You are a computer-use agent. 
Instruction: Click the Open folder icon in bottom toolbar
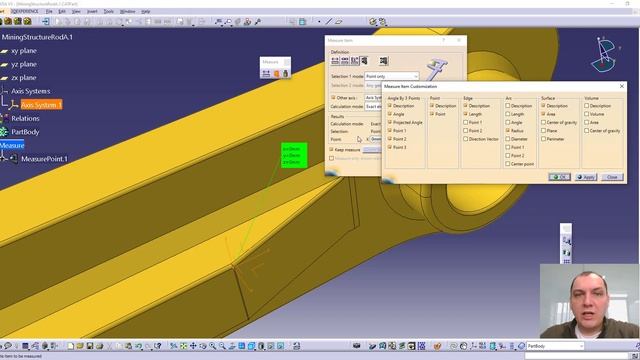click(80, 346)
